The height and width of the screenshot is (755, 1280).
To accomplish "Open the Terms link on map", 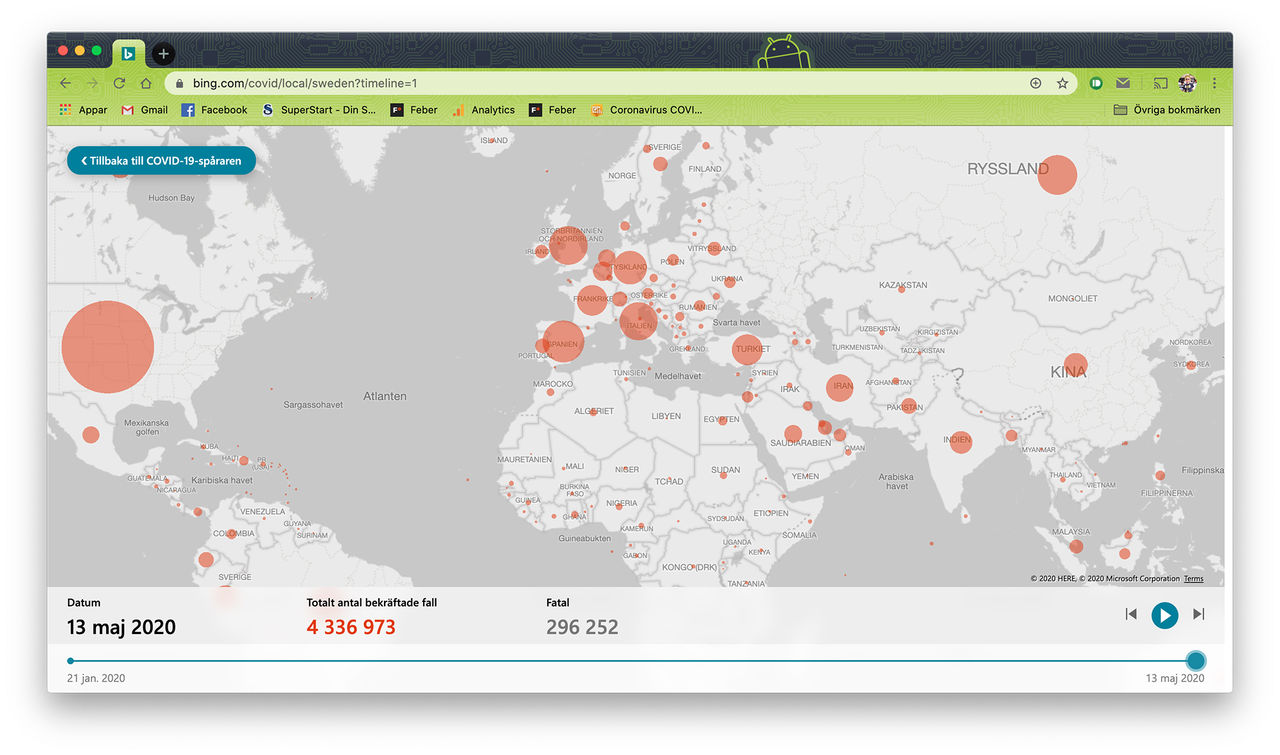I will pos(1194,579).
